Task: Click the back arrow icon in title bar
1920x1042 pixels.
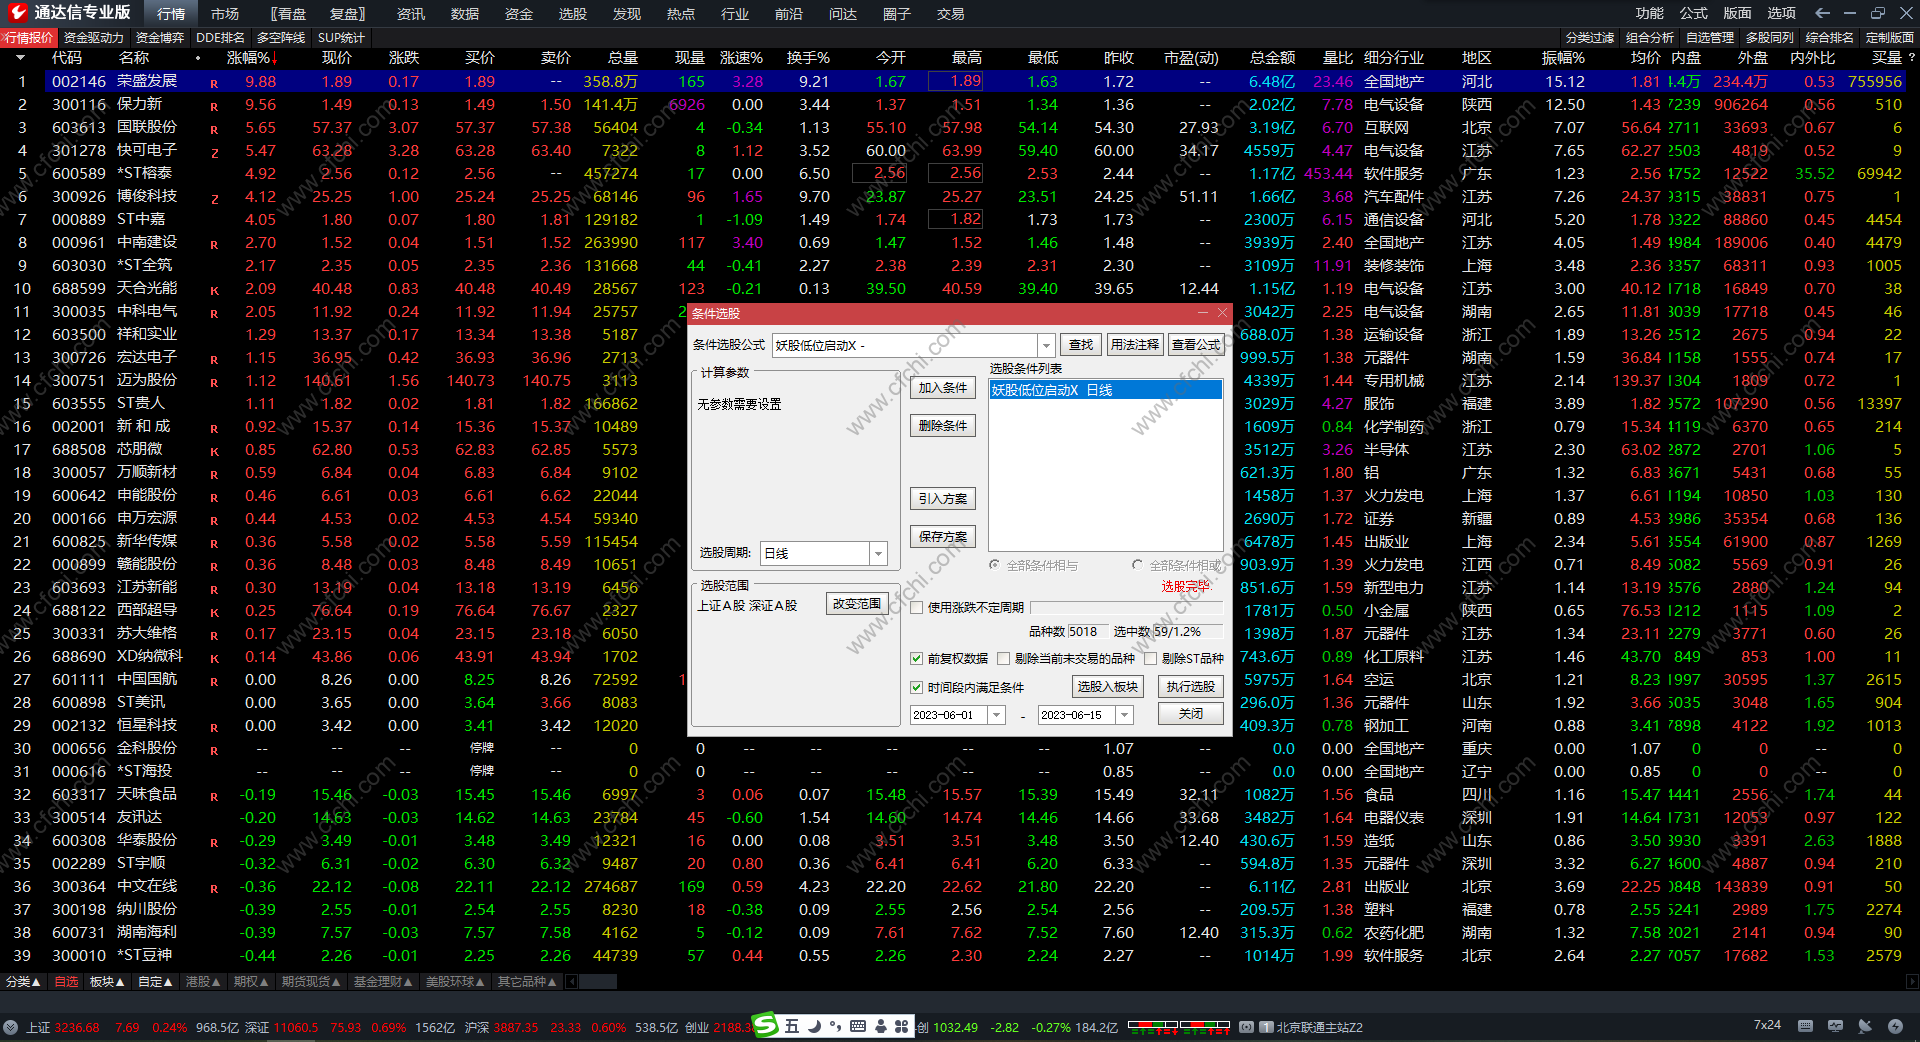Action: click(x=1822, y=13)
